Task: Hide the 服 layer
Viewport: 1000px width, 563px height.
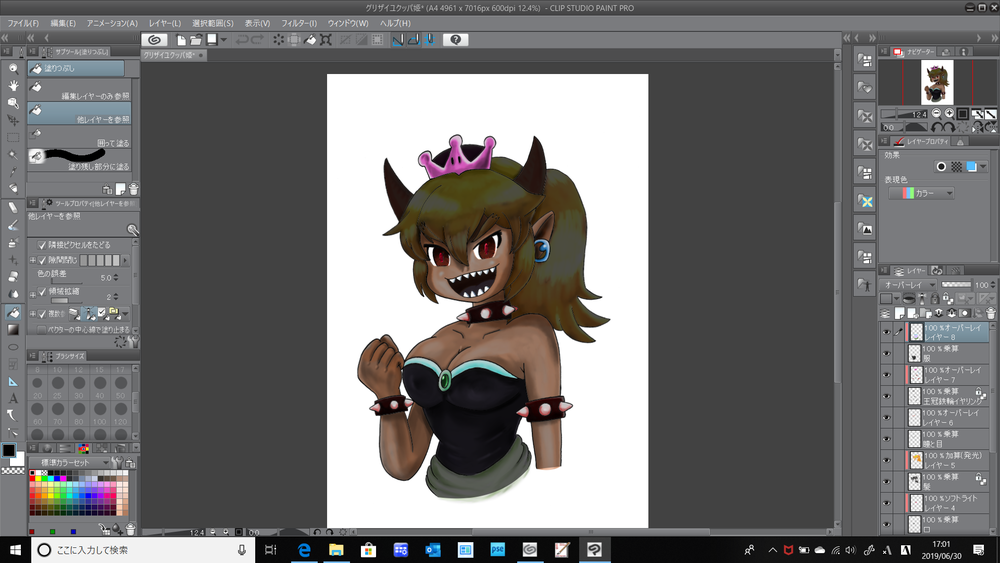Action: click(886, 353)
